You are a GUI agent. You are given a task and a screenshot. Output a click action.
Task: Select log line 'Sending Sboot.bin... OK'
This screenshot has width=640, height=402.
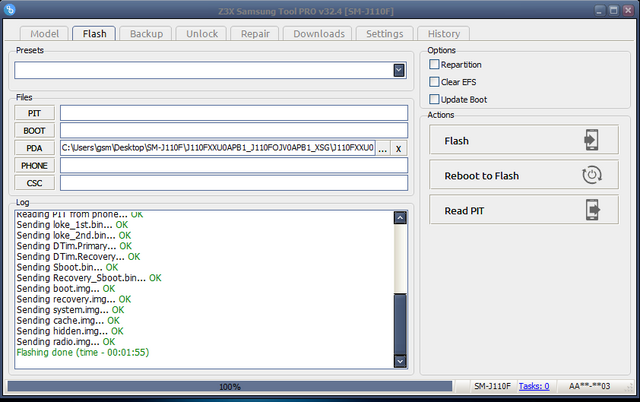coord(67,267)
